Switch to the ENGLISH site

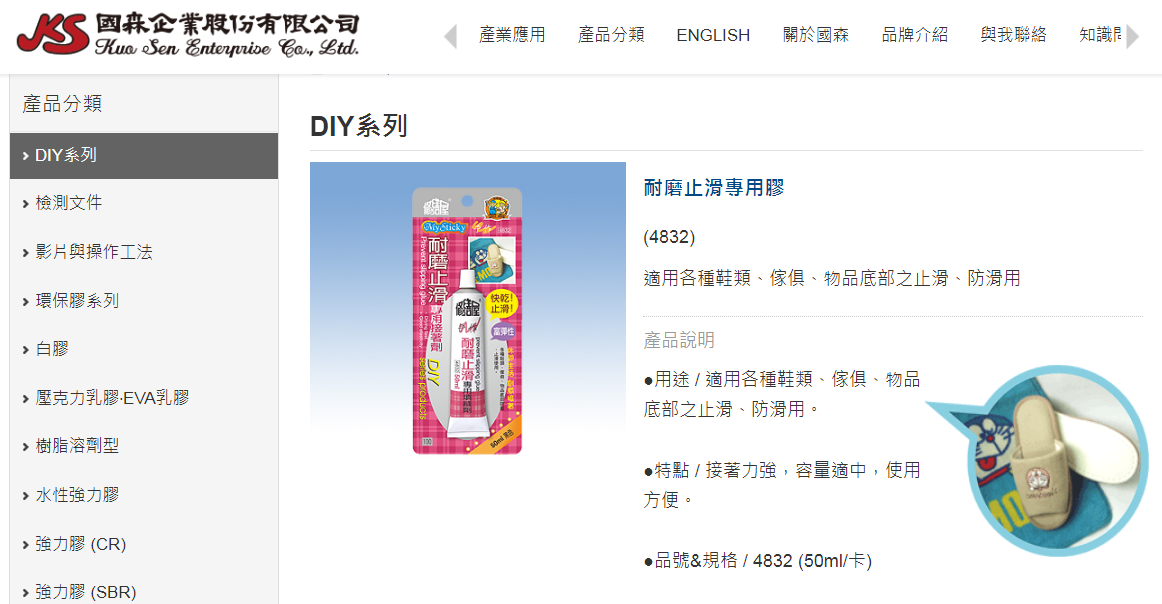713,35
